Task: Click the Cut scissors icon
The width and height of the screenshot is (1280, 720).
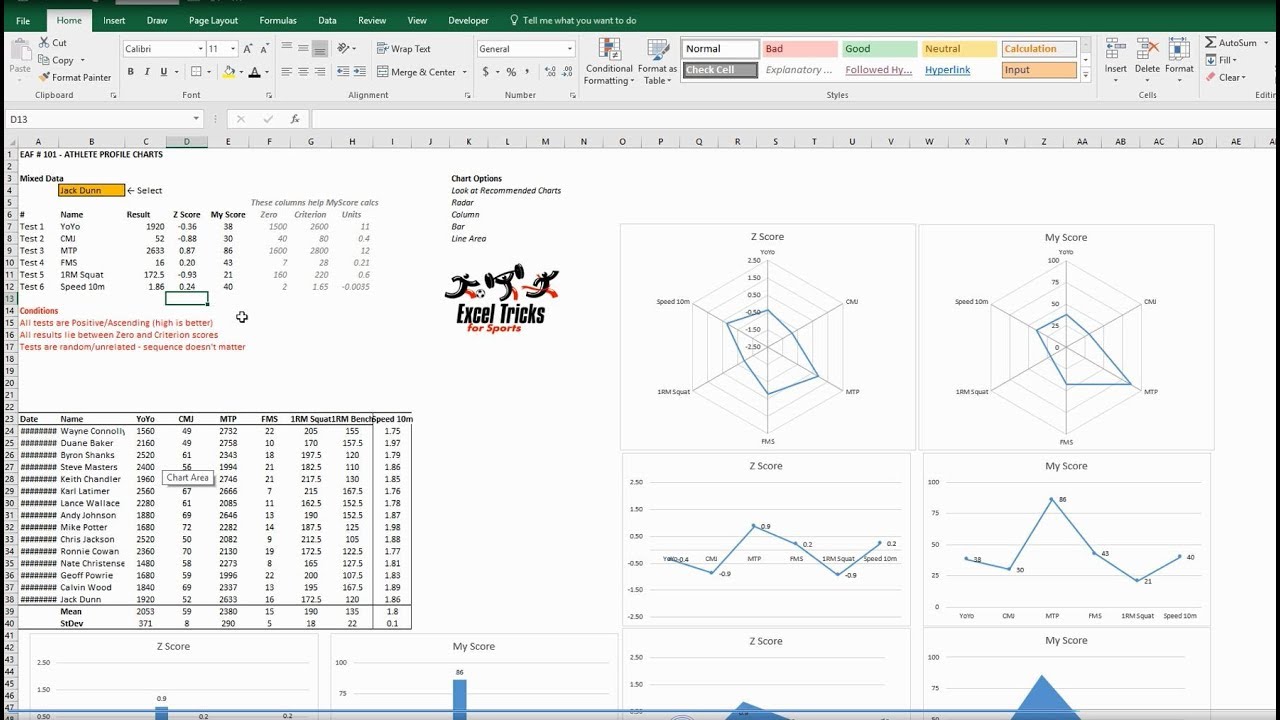Action: (x=45, y=43)
